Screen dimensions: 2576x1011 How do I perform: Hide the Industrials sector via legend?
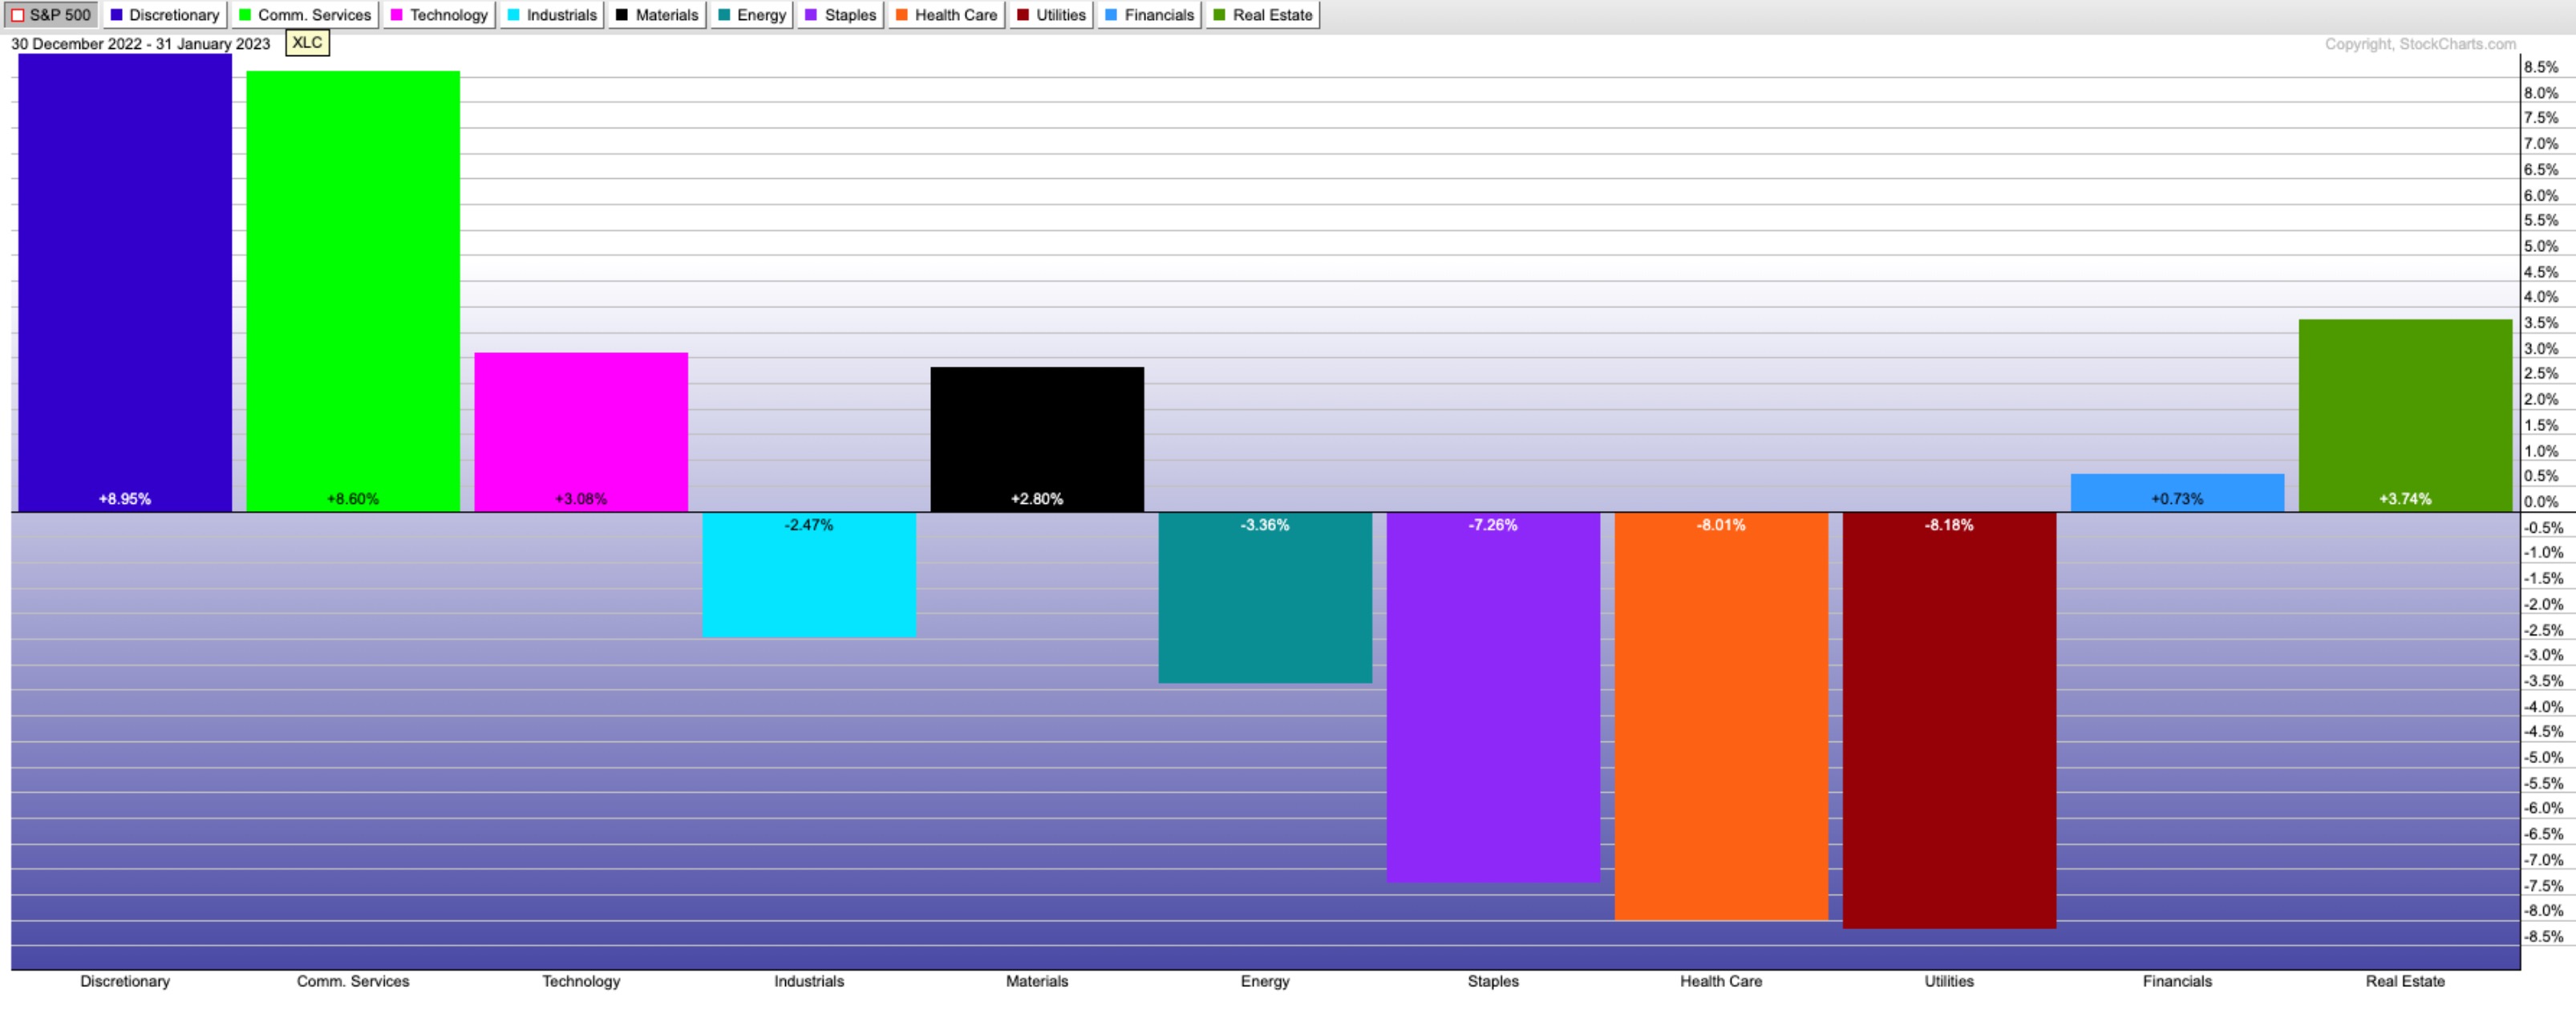pyautogui.click(x=552, y=15)
